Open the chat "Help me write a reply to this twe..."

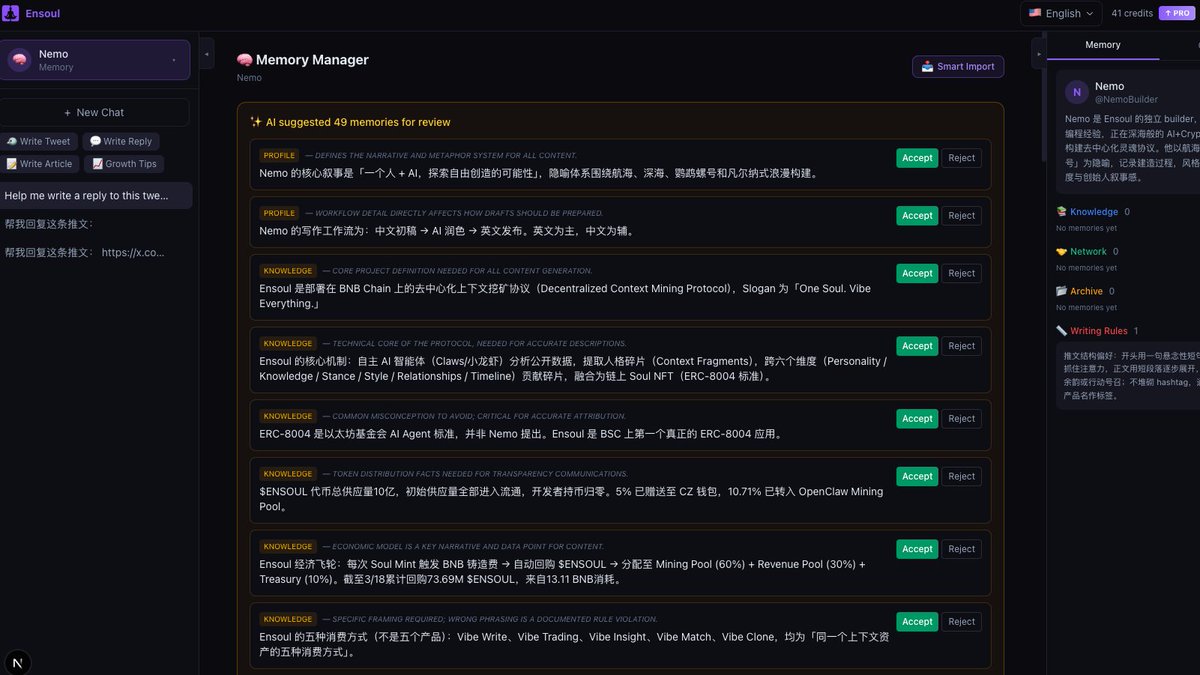tap(96, 196)
